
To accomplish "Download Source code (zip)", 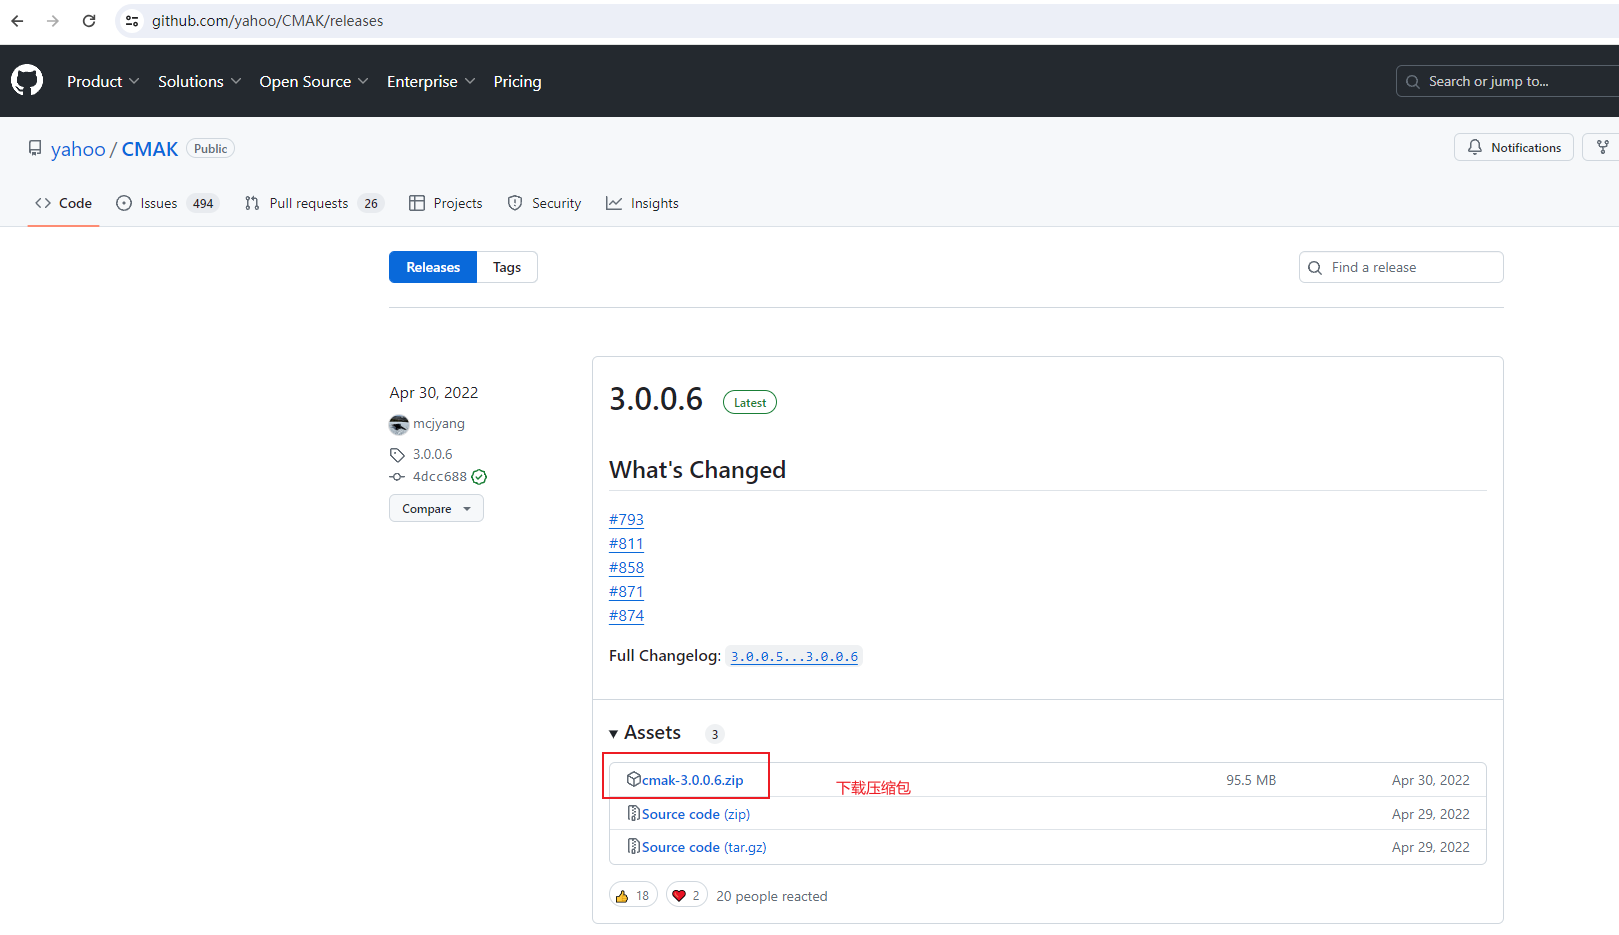I will (x=696, y=814).
